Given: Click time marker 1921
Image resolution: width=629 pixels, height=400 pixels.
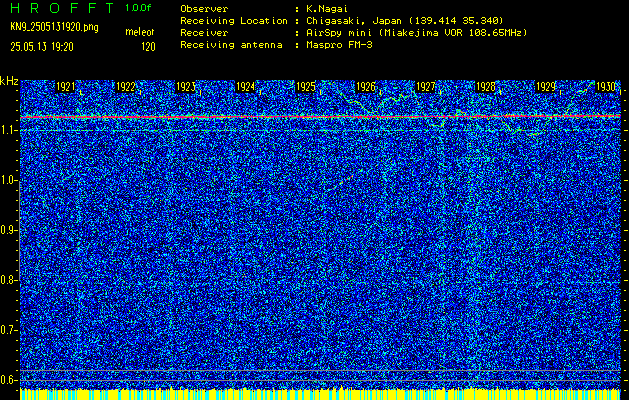Looking at the screenshot, I should point(65,87).
